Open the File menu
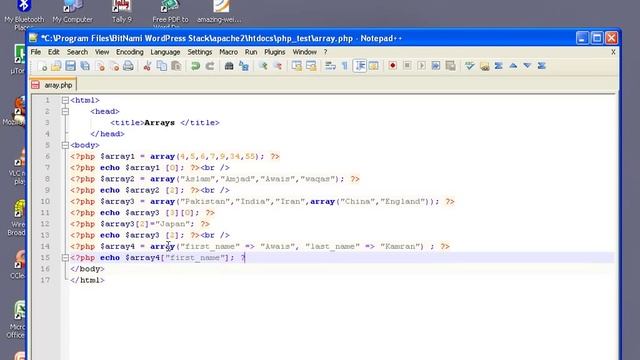Image resolution: width=640 pixels, height=360 pixels. point(36,52)
